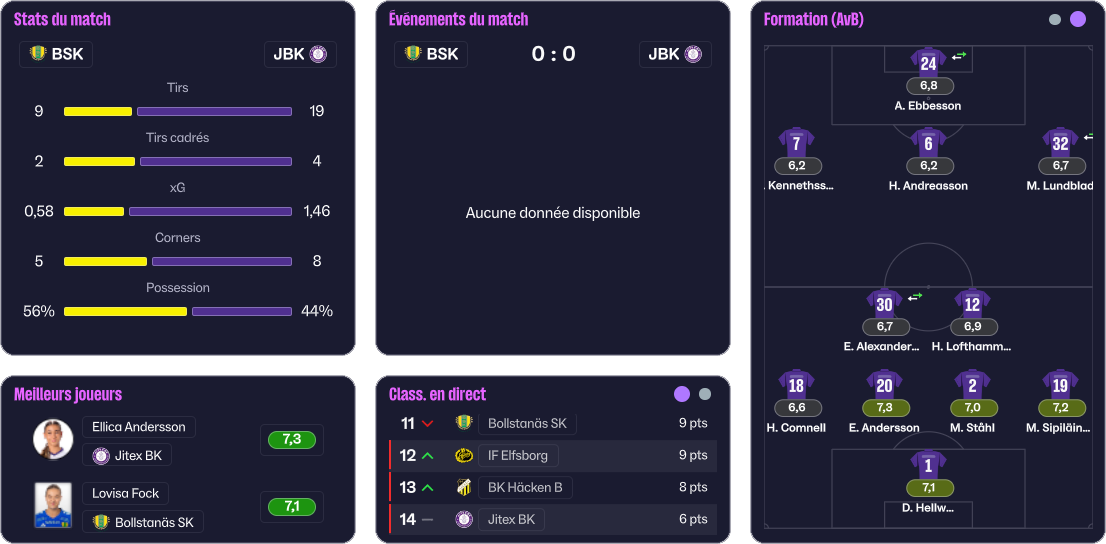Click Ellica Andersson's player photo
The height and width of the screenshot is (544, 1106).
coord(52,440)
